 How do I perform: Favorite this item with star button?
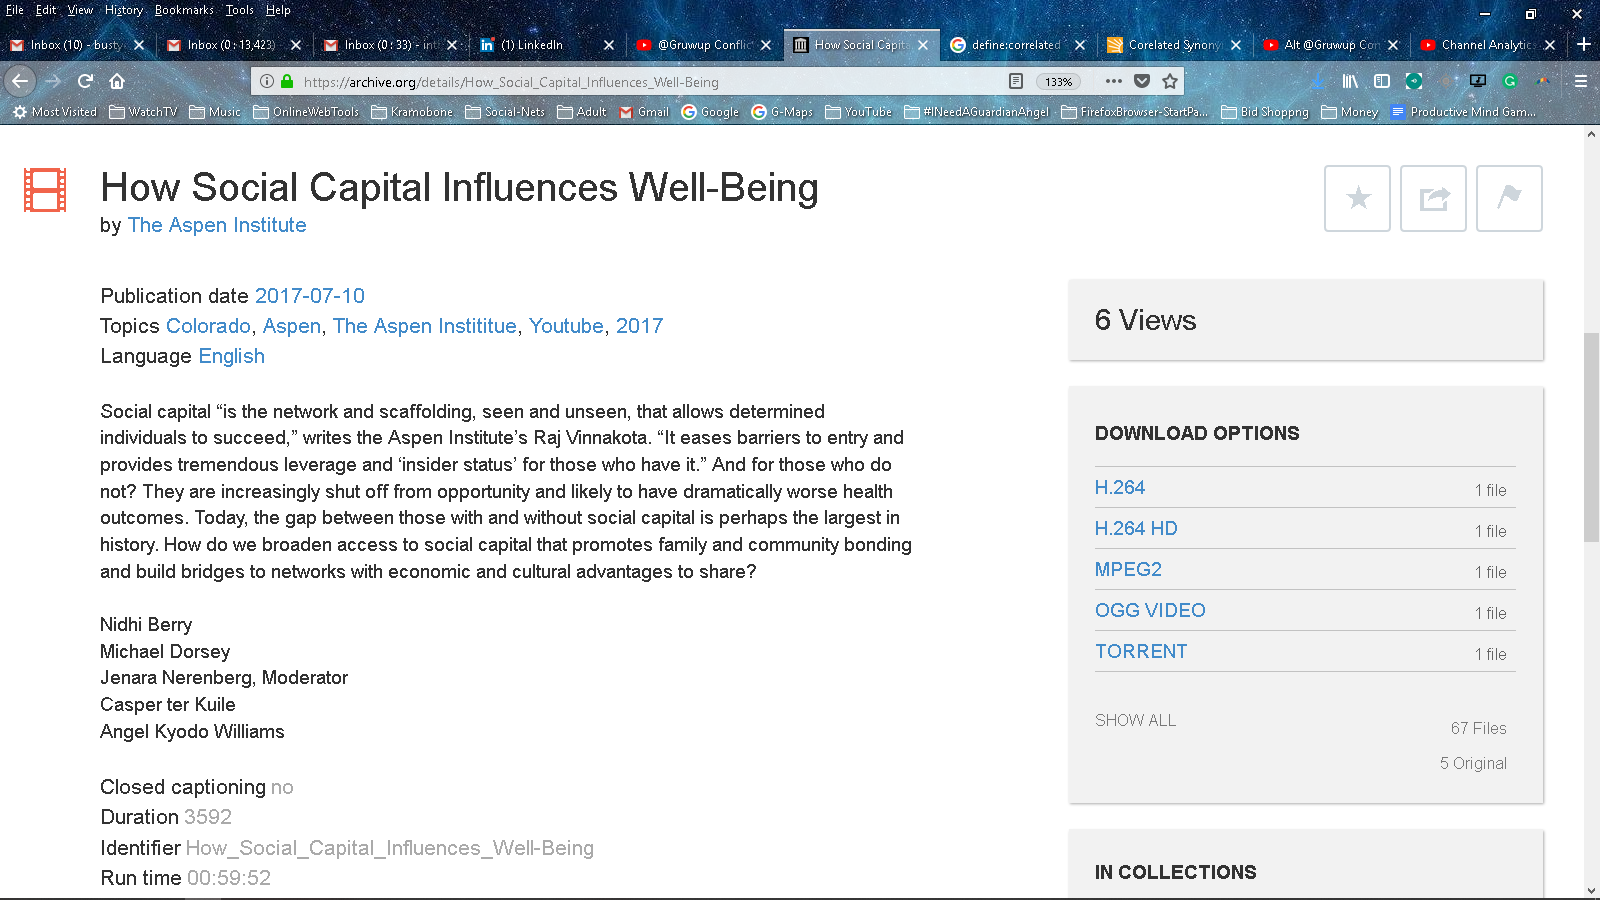click(1357, 198)
